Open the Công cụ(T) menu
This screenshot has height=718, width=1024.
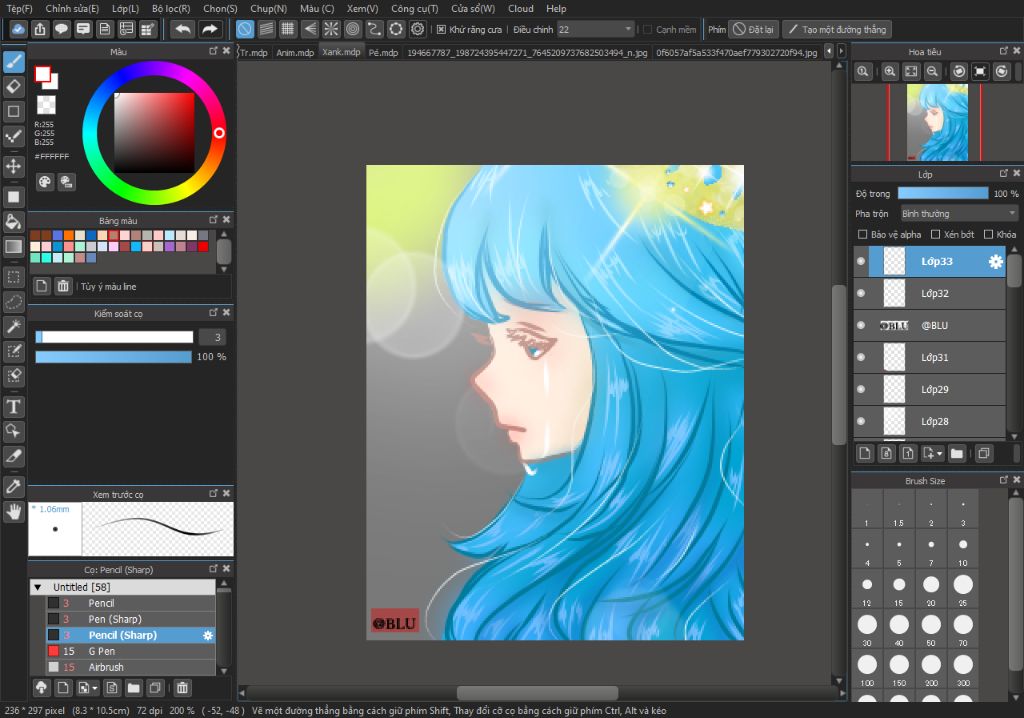415,8
